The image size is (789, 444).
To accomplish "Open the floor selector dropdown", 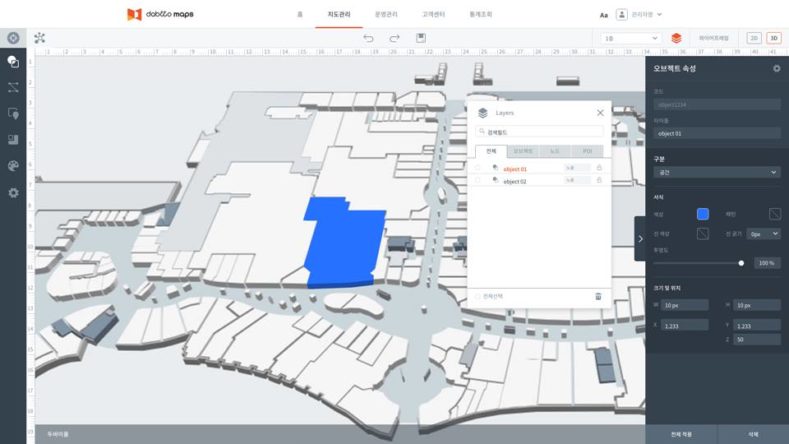I will (x=630, y=38).
